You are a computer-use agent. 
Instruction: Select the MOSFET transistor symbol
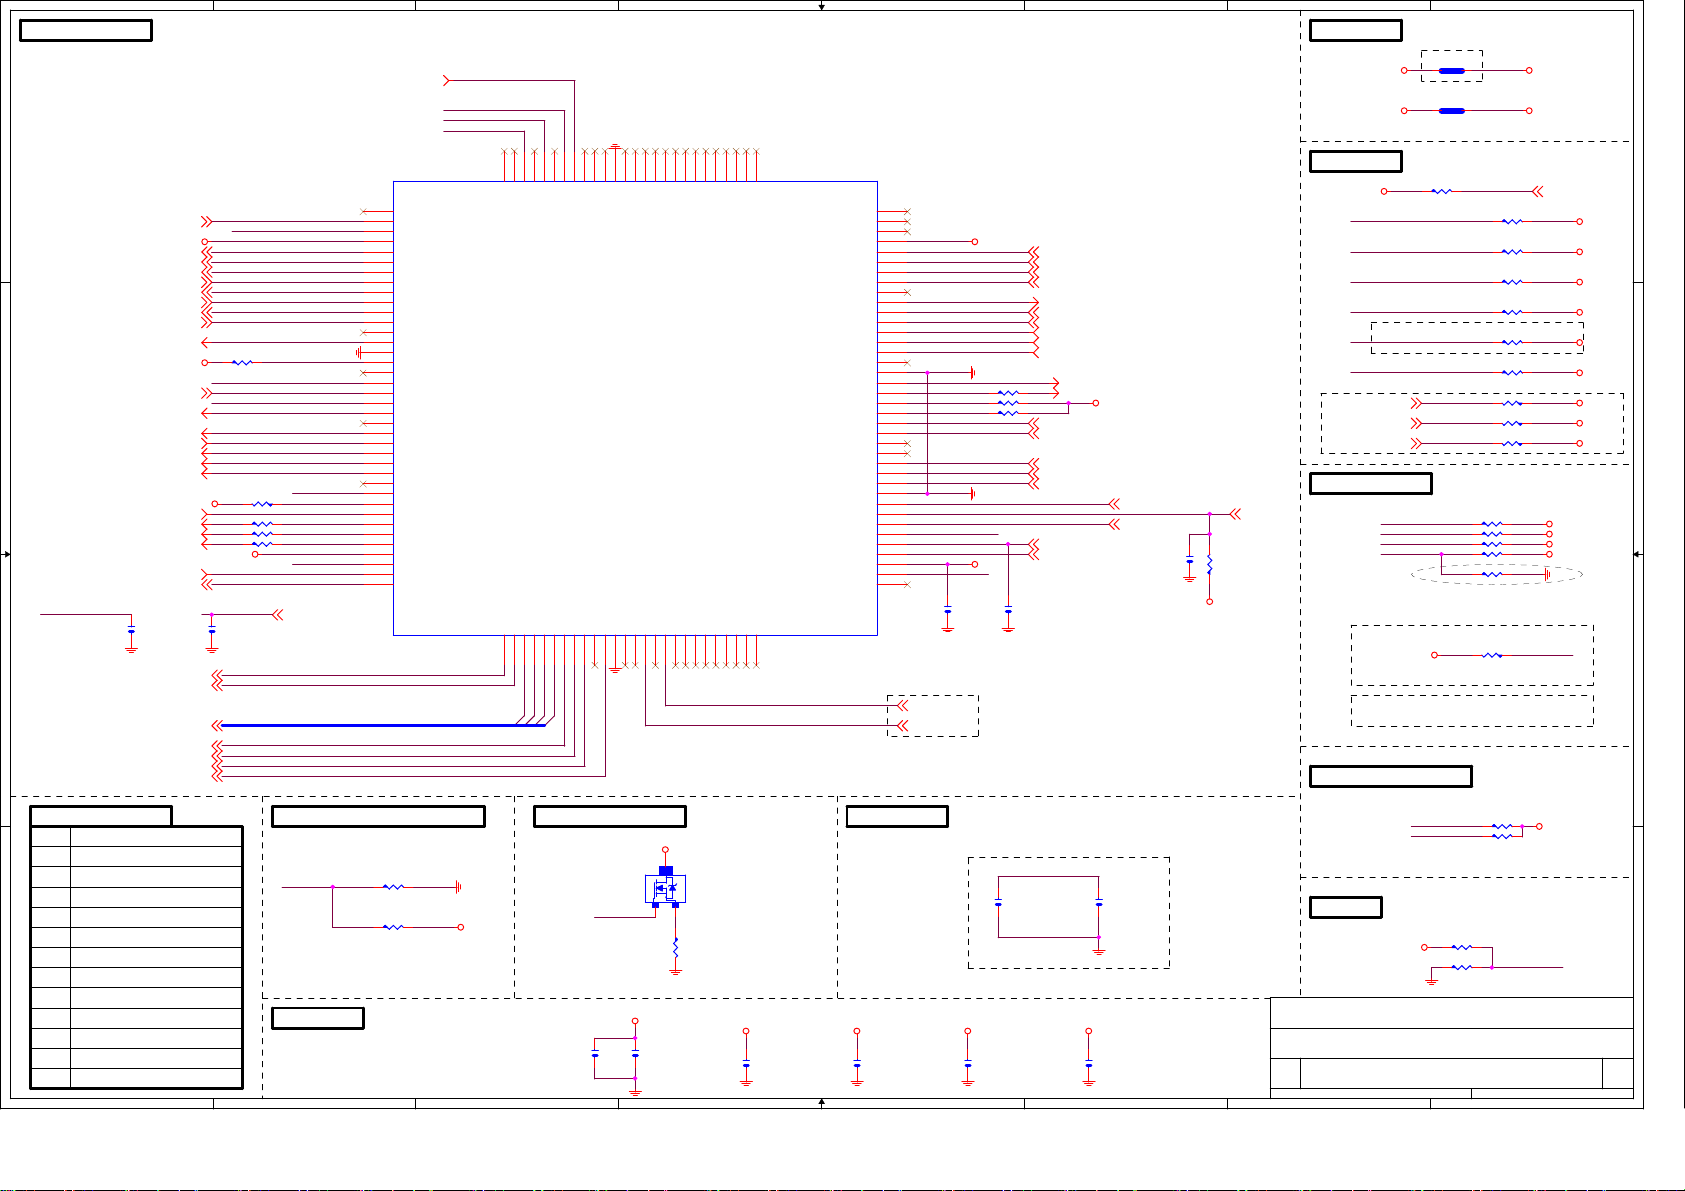coord(666,887)
